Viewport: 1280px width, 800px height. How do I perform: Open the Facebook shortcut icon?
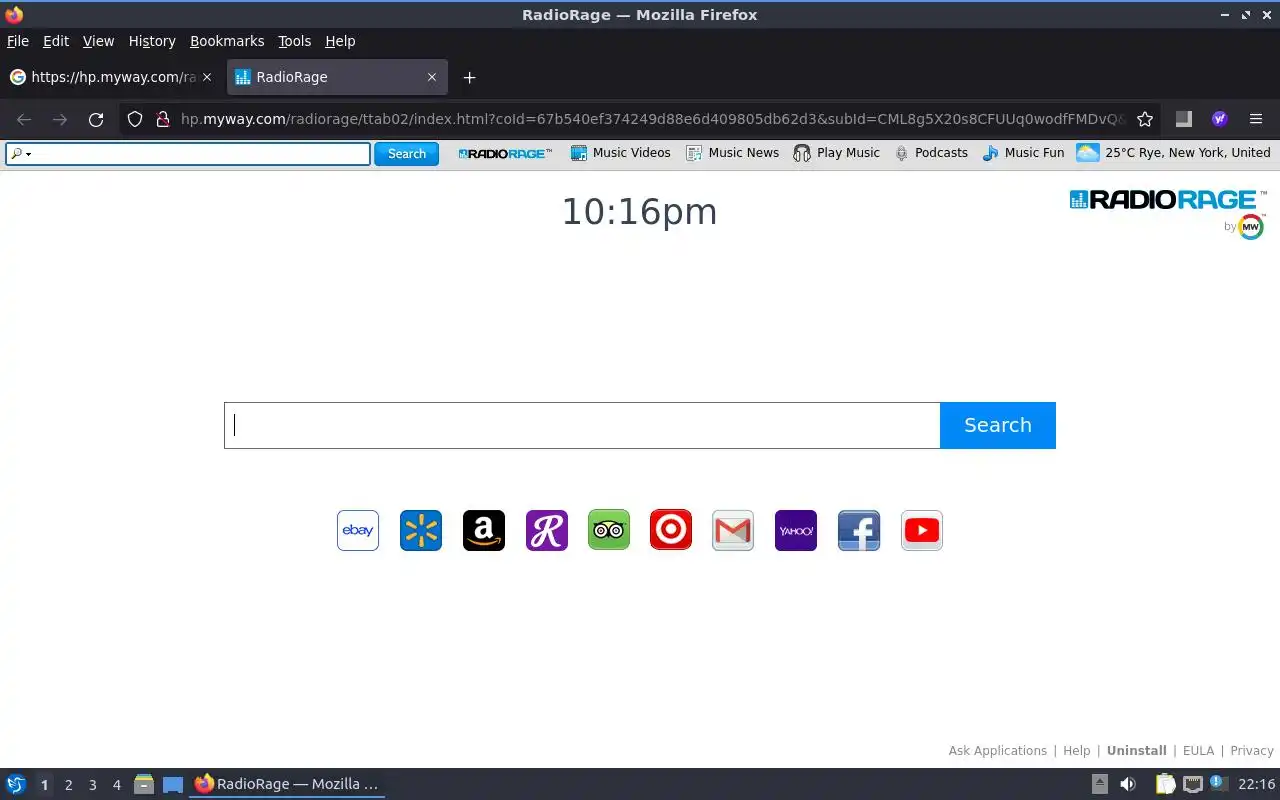[859, 530]
